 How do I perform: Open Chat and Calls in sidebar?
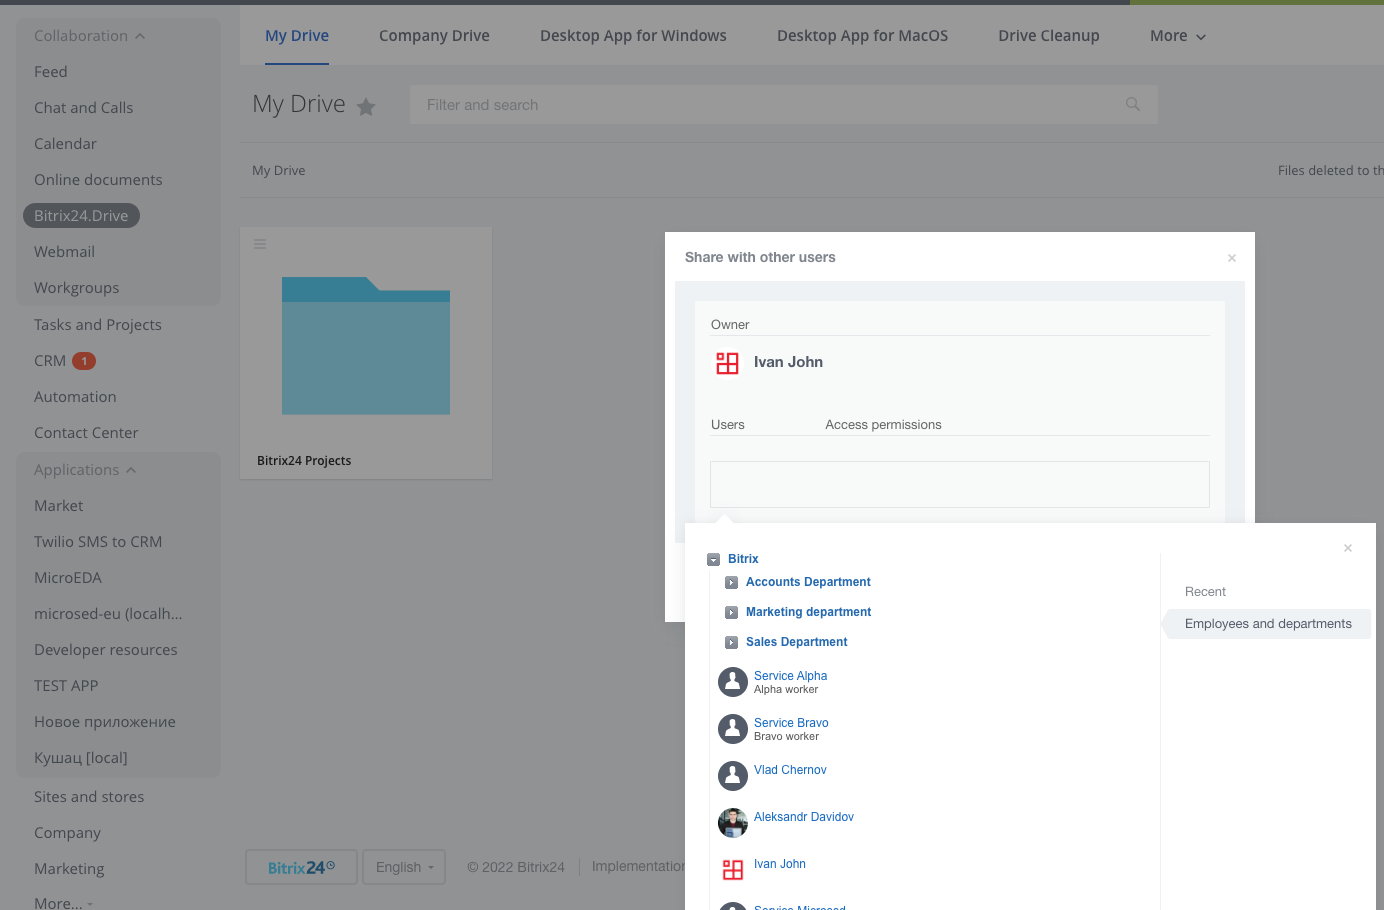(x=83, y=108)
